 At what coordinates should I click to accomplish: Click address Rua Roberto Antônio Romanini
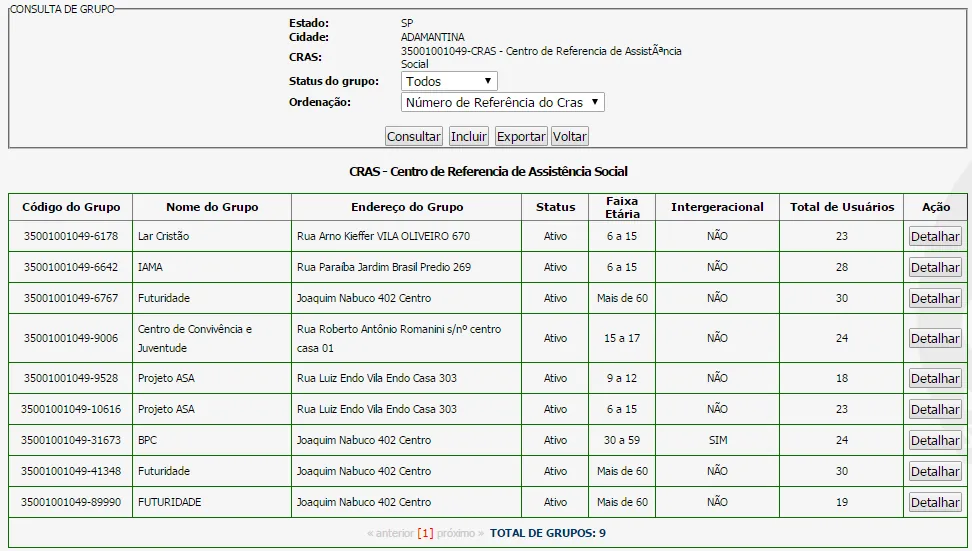click(x=399, y=338)
